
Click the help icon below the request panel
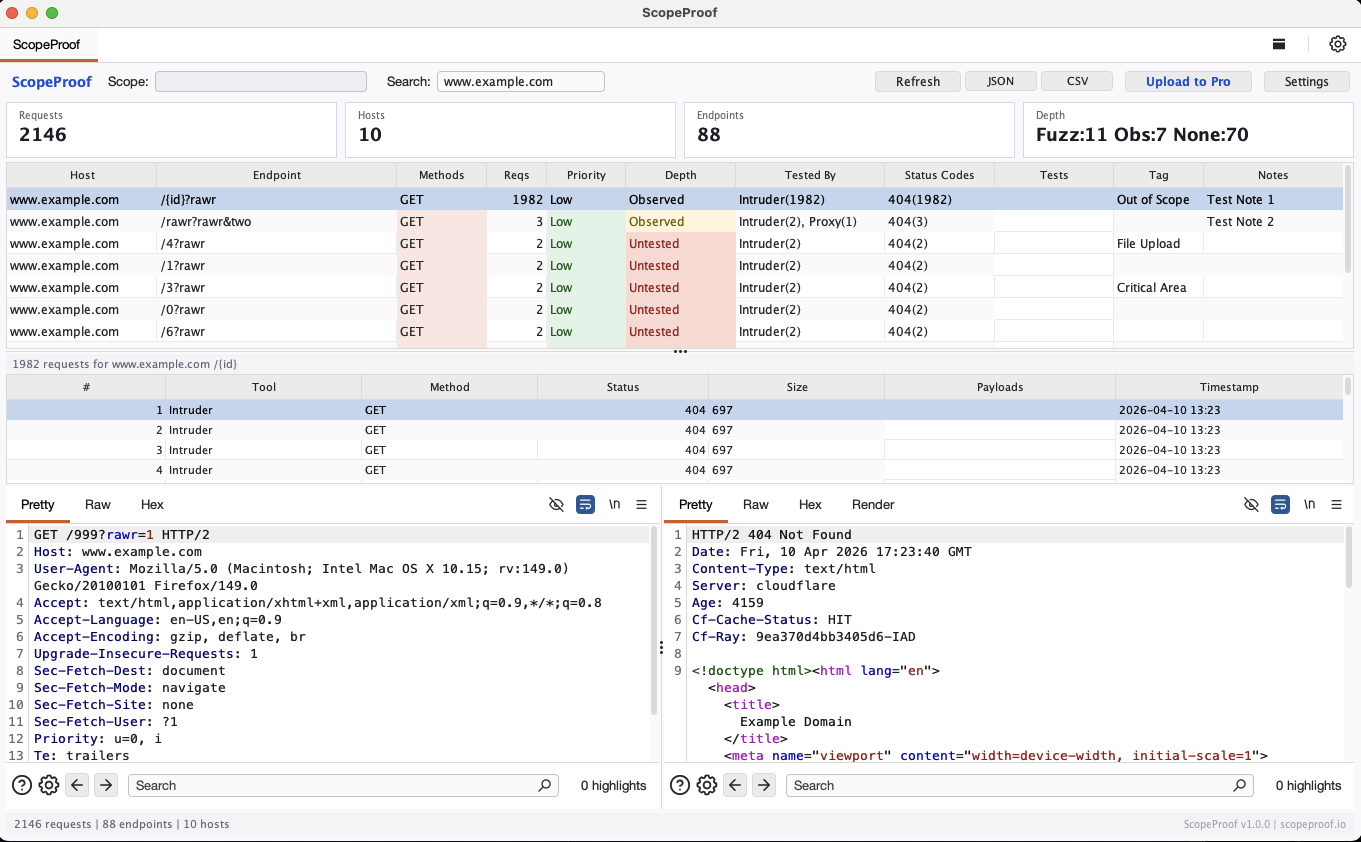click(x=21, y=785)
